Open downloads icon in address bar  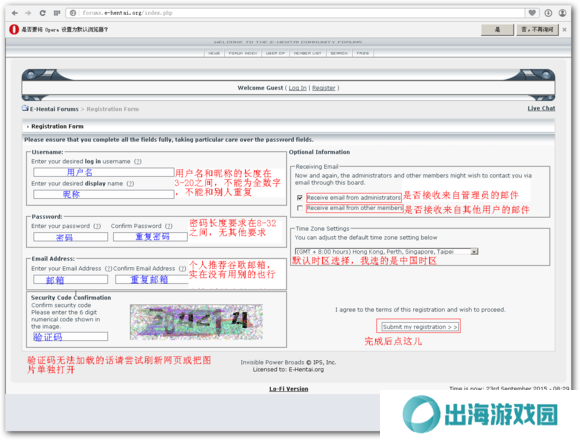pos(548,13)
